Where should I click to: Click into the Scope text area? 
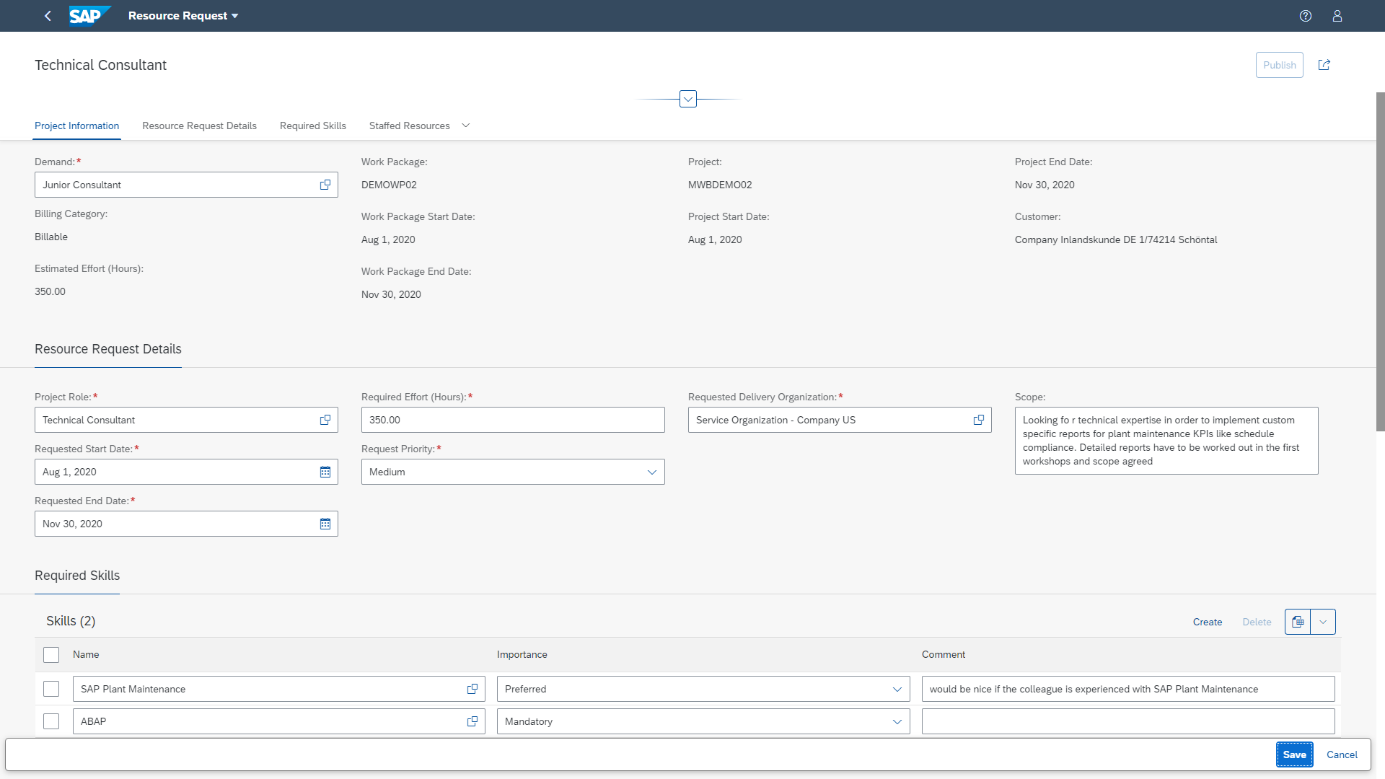pos(1166,440)
